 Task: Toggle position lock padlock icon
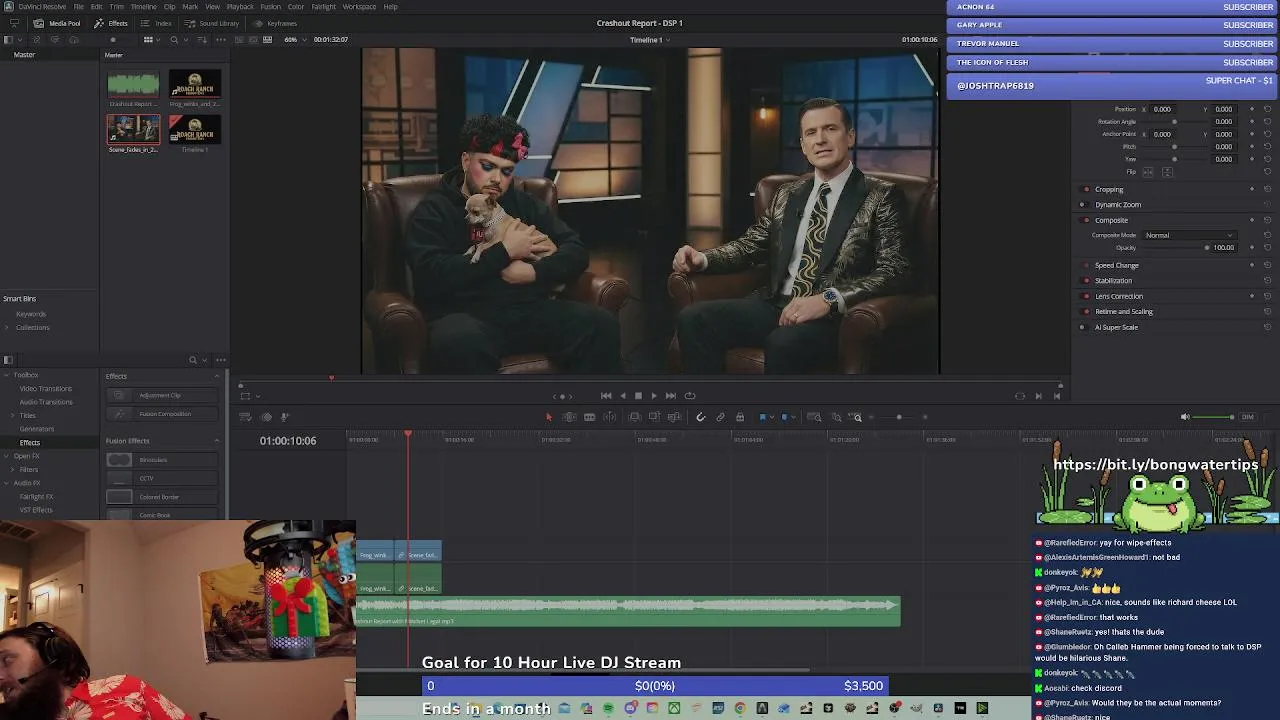pos(740,417)
